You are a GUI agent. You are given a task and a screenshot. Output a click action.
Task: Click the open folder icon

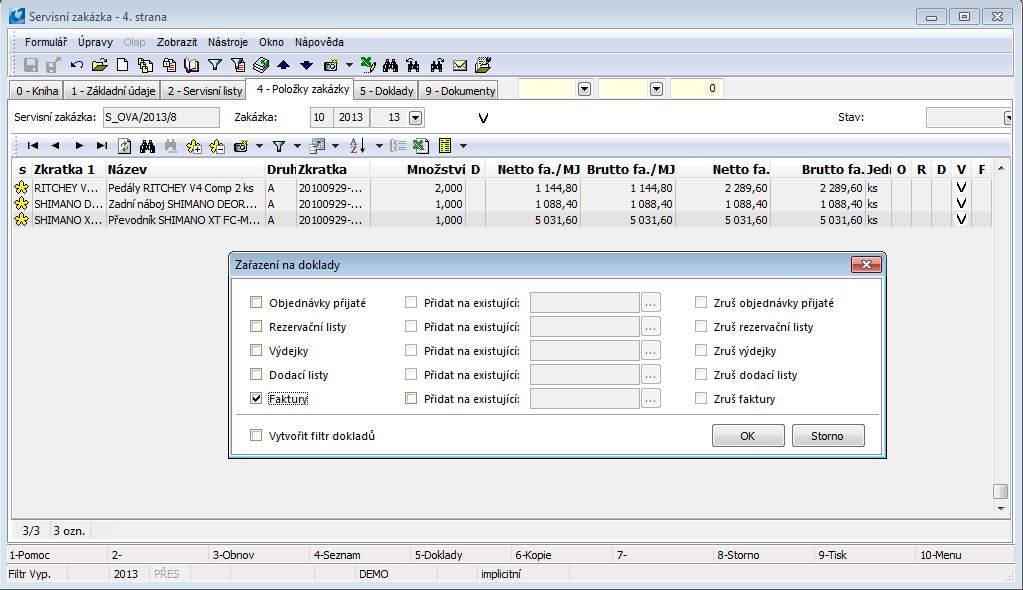point(99,65)
